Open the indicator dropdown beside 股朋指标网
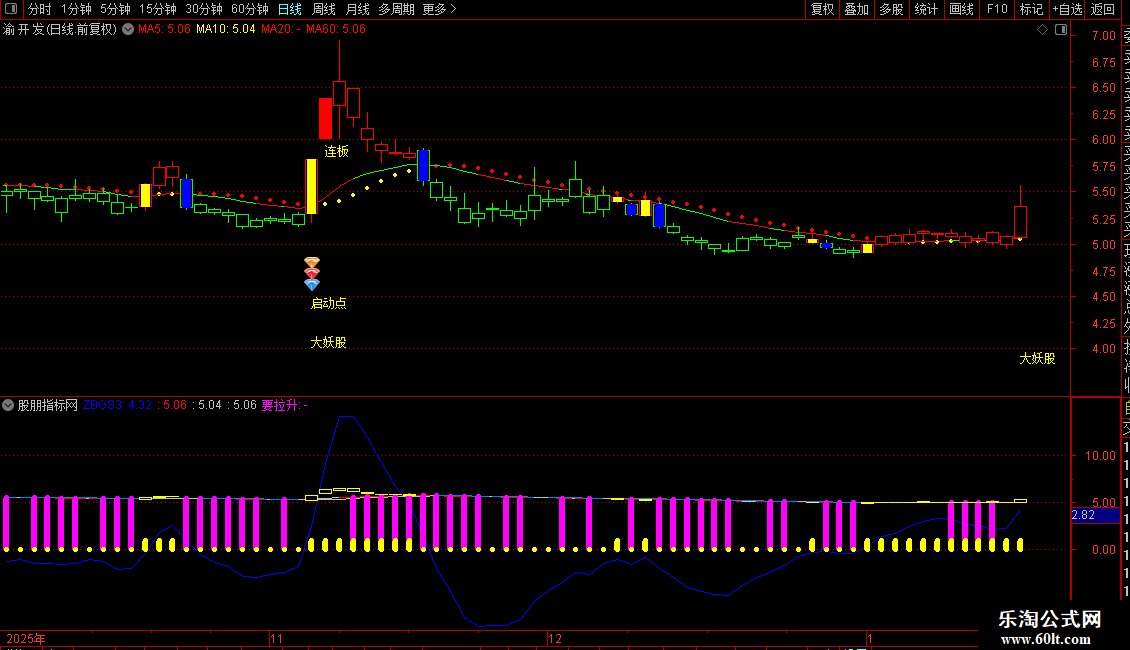Viewport: 1130px width, 650px height. coord(8,405)
